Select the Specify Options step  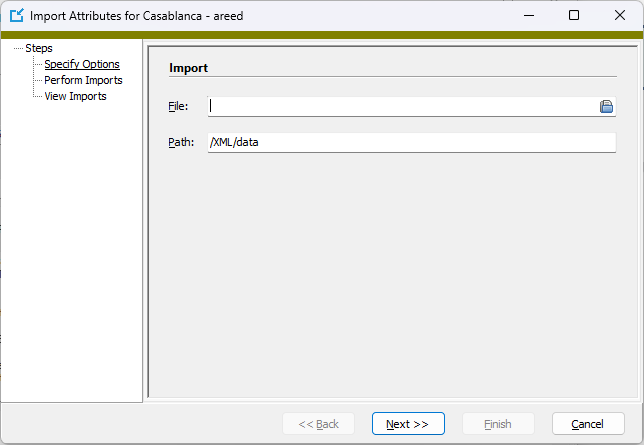click(x=82, y=64)
